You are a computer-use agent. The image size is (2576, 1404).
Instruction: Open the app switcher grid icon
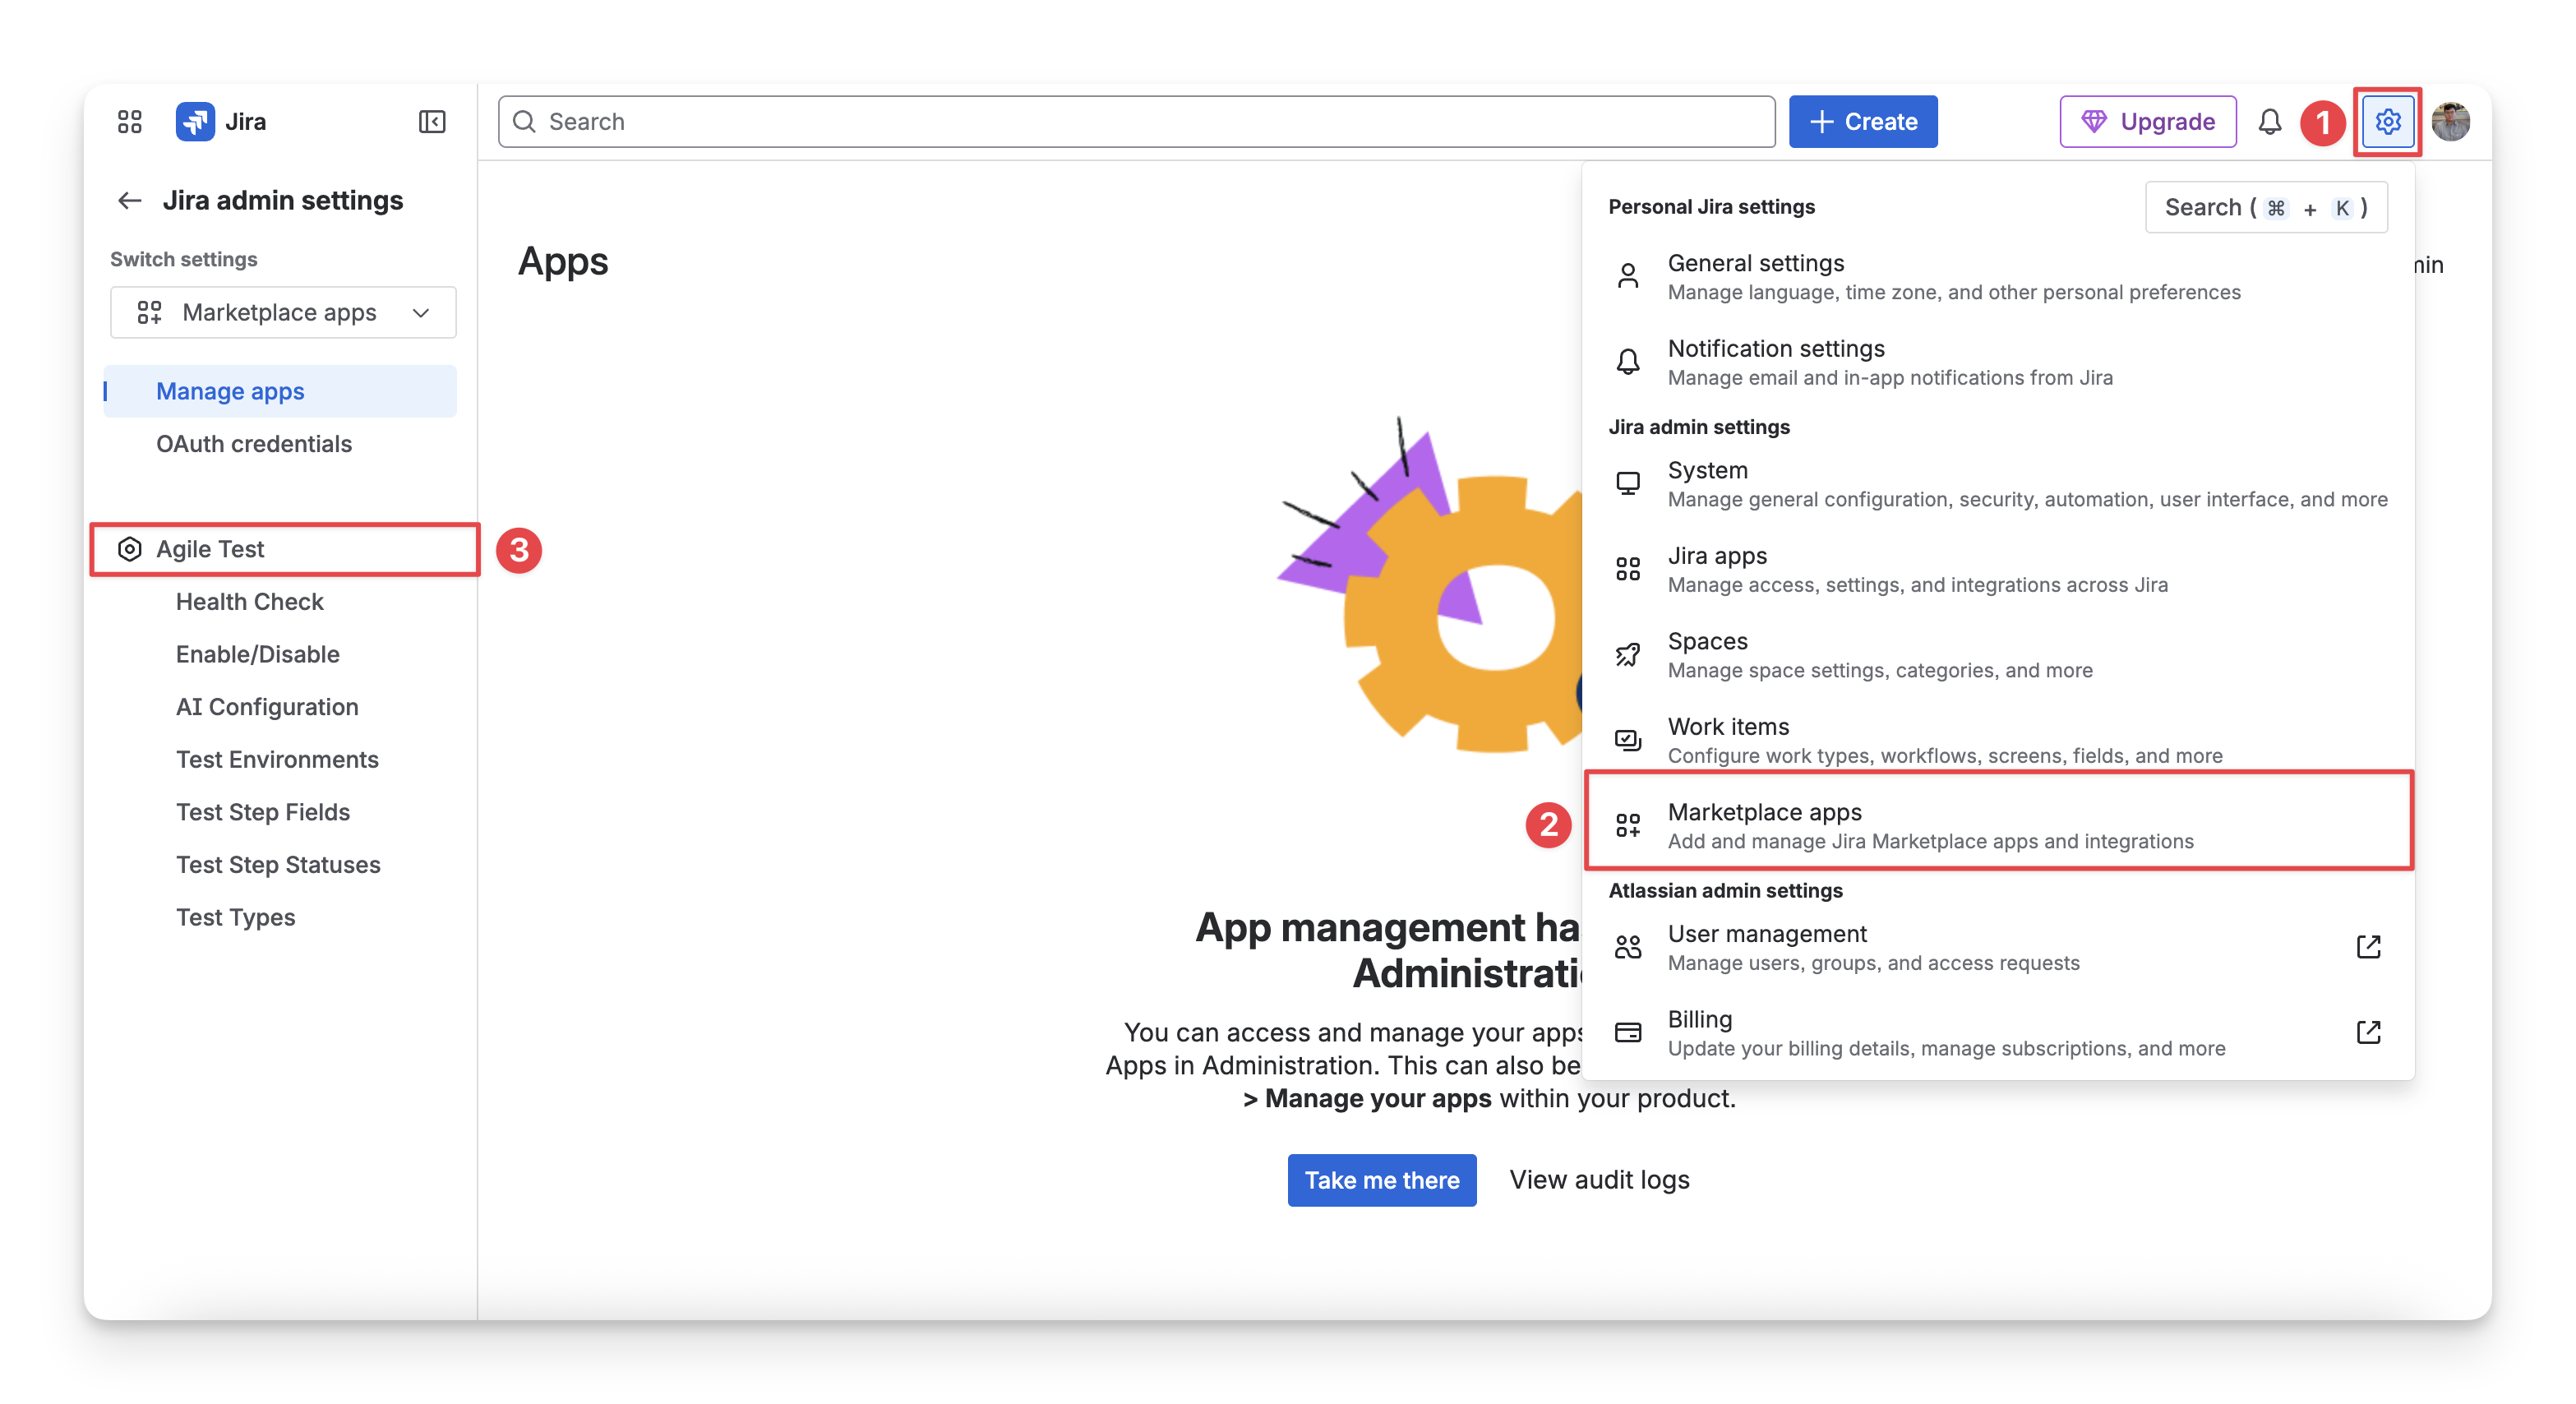tap(129, 122)
